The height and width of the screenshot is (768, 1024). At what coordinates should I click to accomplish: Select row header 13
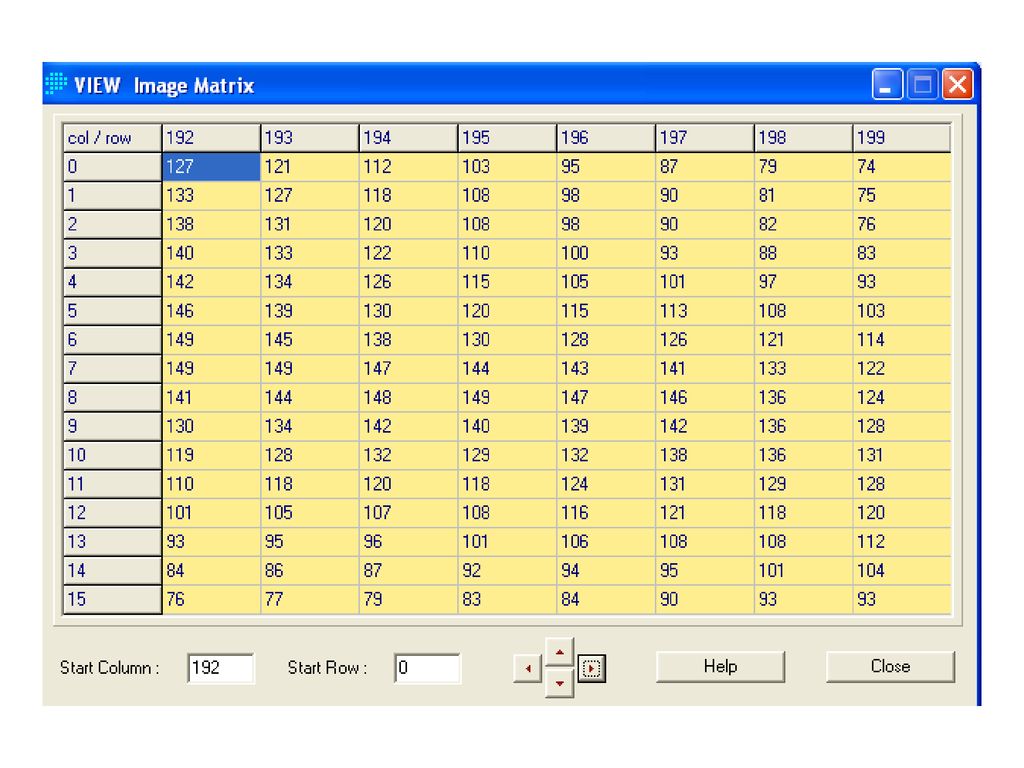[112, 541]
